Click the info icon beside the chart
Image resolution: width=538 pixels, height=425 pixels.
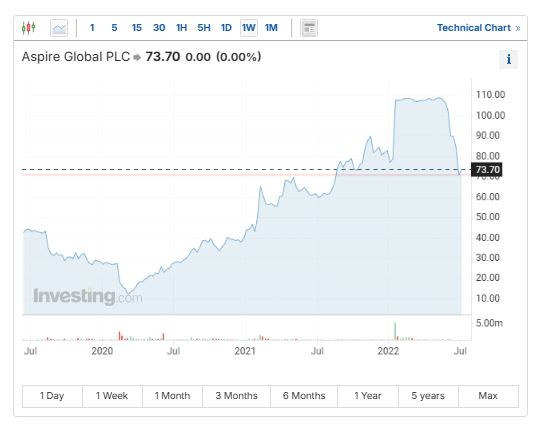tap(508, 59)
